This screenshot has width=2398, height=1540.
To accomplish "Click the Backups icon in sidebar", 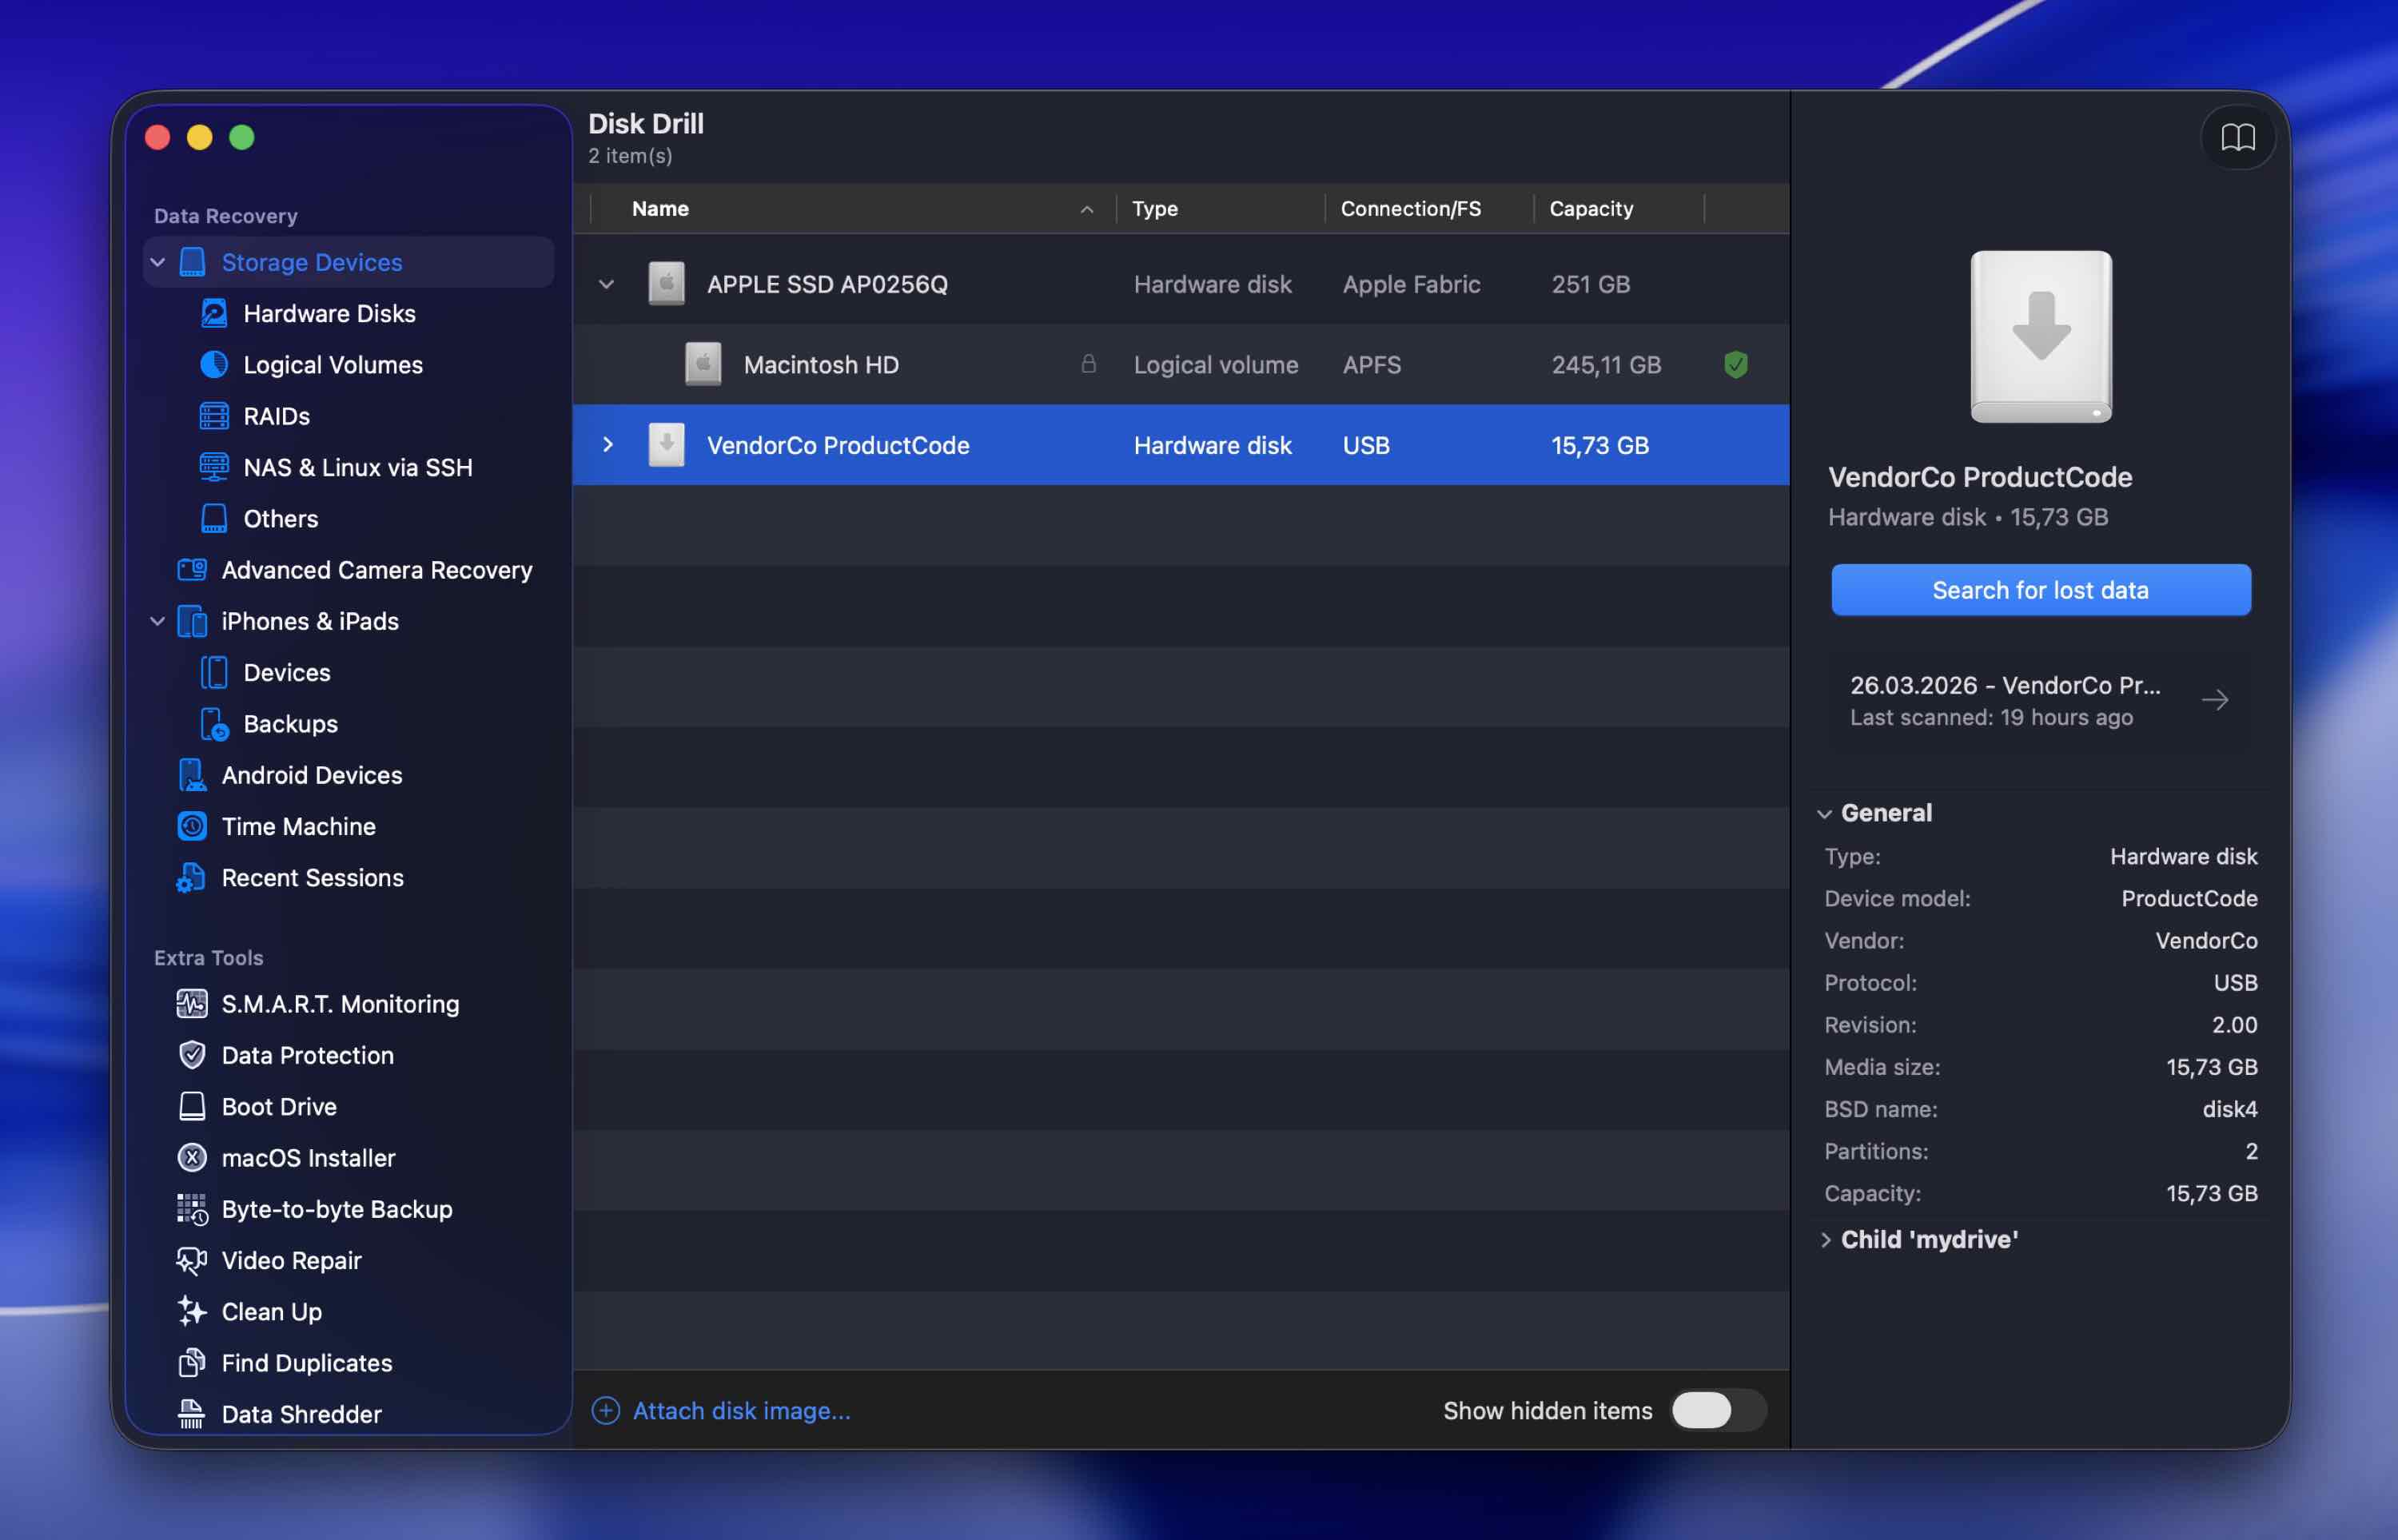I will [x=214, y=724].
